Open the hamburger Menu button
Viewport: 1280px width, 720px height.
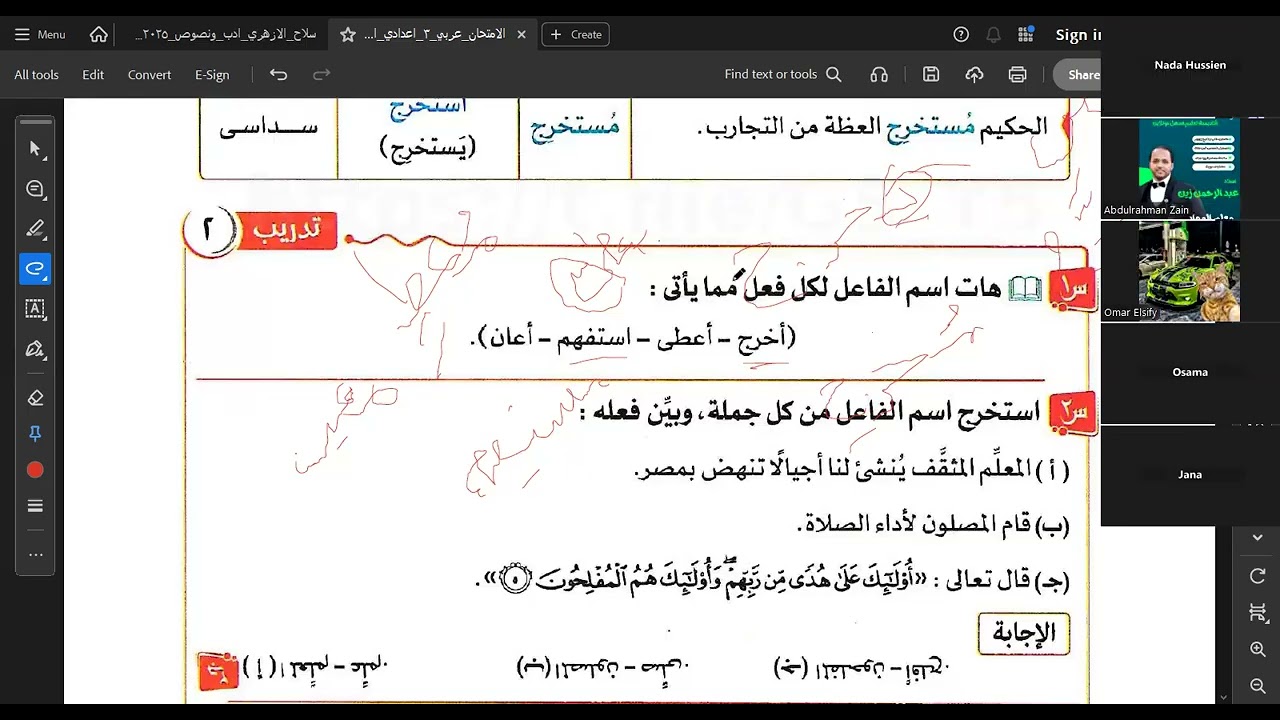(40, 34)
